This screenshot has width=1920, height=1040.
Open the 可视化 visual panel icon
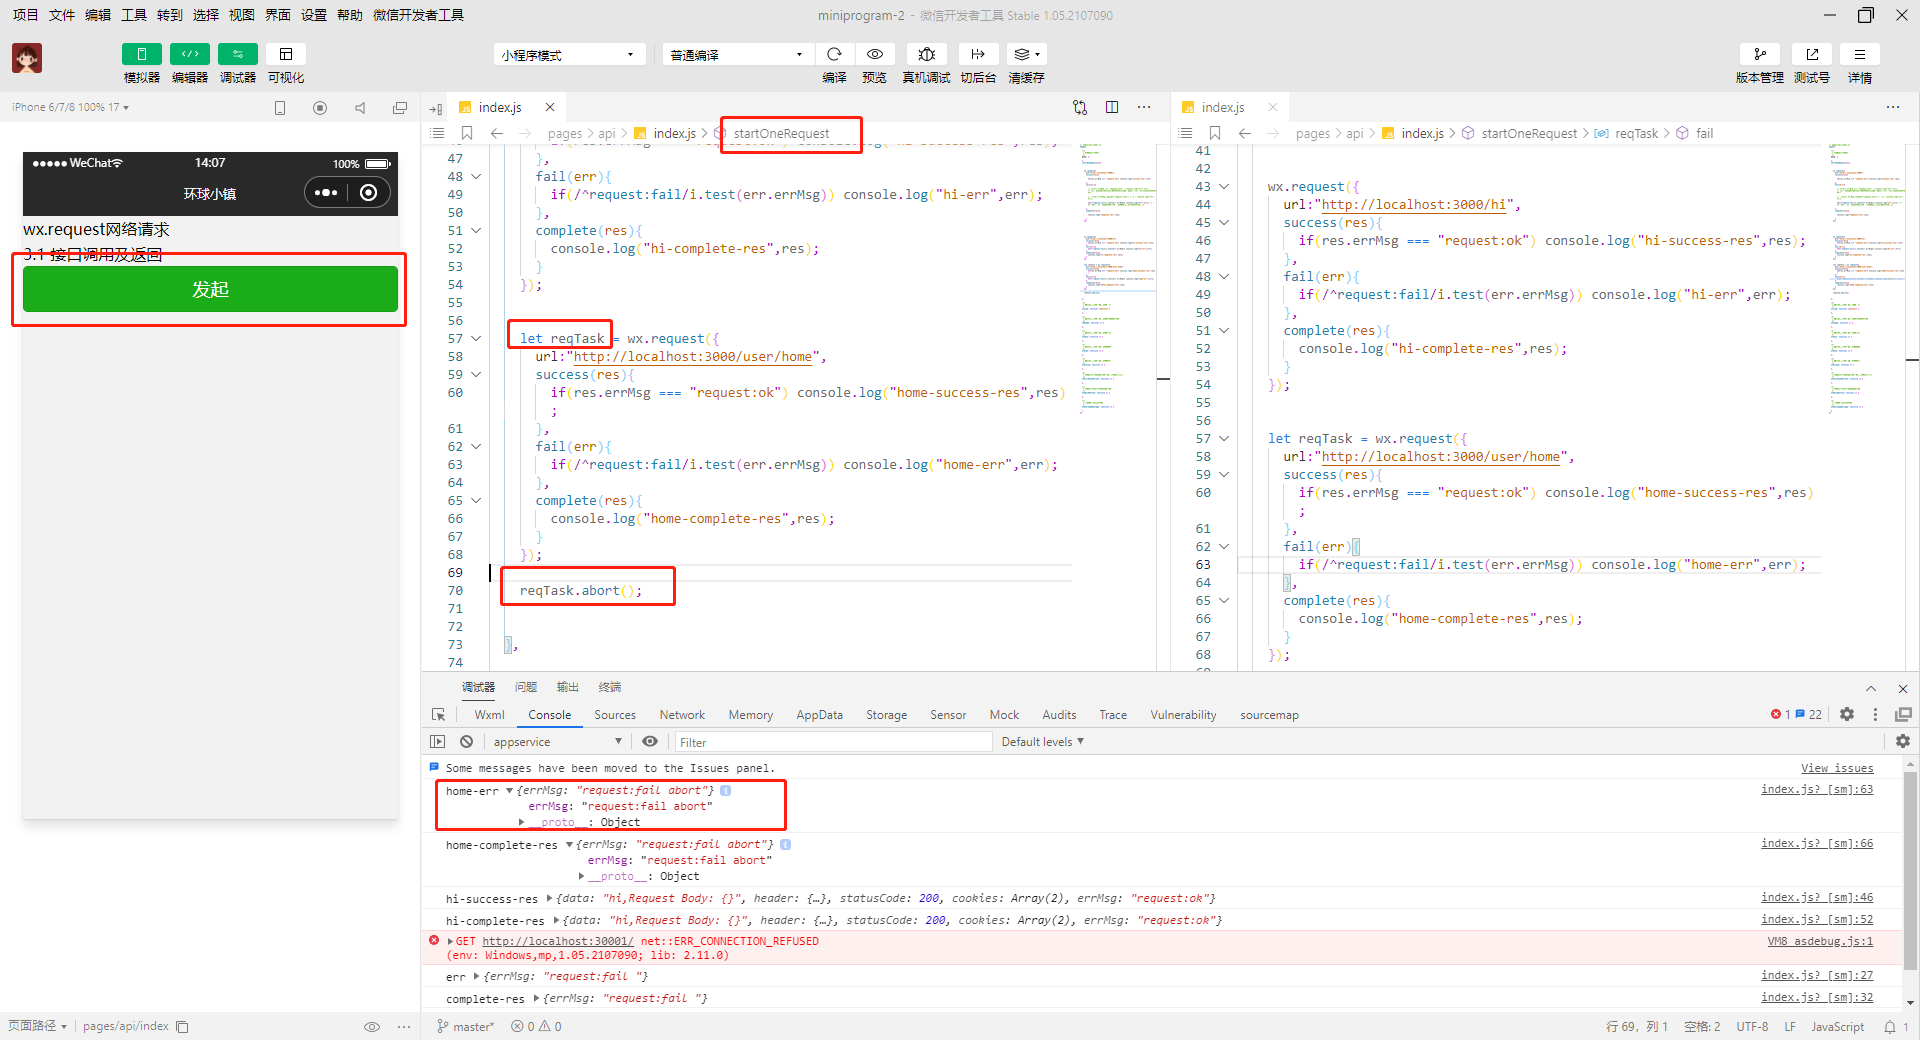coord(286,54)
